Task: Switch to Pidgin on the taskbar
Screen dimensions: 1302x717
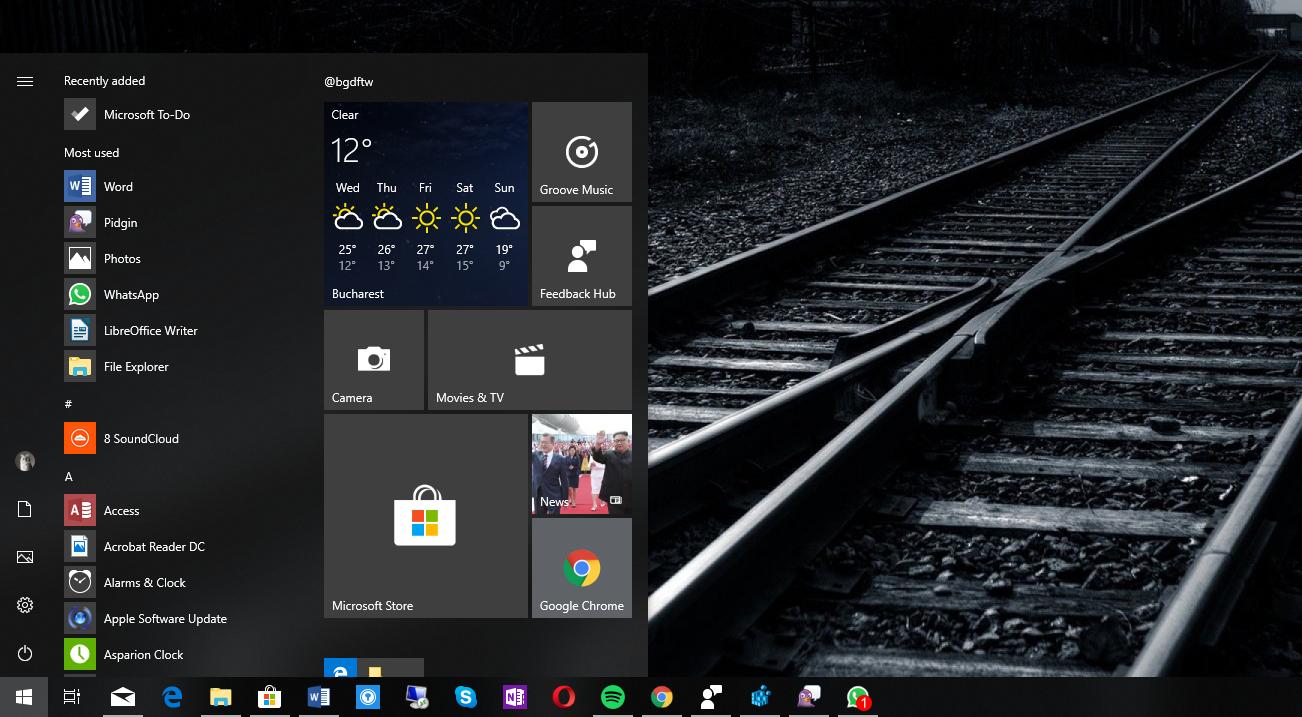Action: [x=809, y=697]
